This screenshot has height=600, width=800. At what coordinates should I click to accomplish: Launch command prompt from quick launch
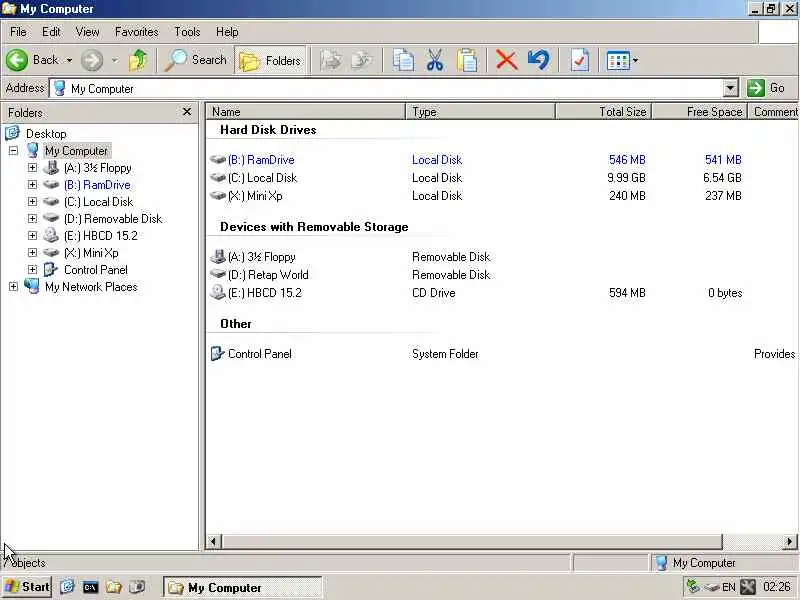click(x=90, y=587)
